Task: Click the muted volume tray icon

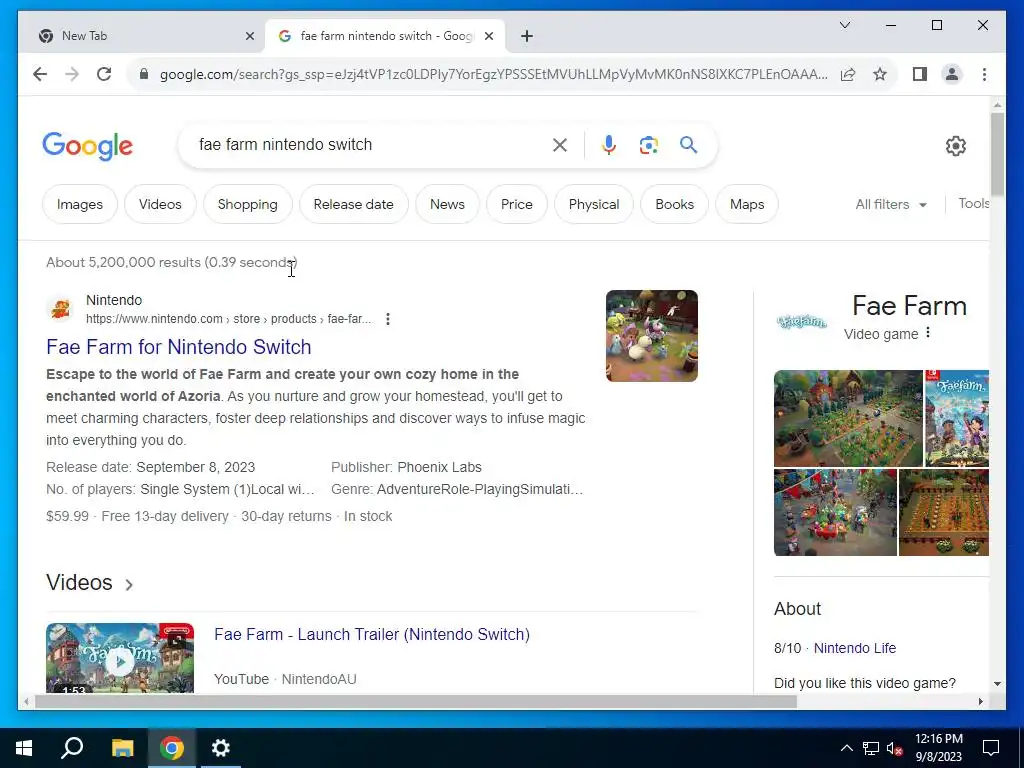Action: [x=895, y=748]
